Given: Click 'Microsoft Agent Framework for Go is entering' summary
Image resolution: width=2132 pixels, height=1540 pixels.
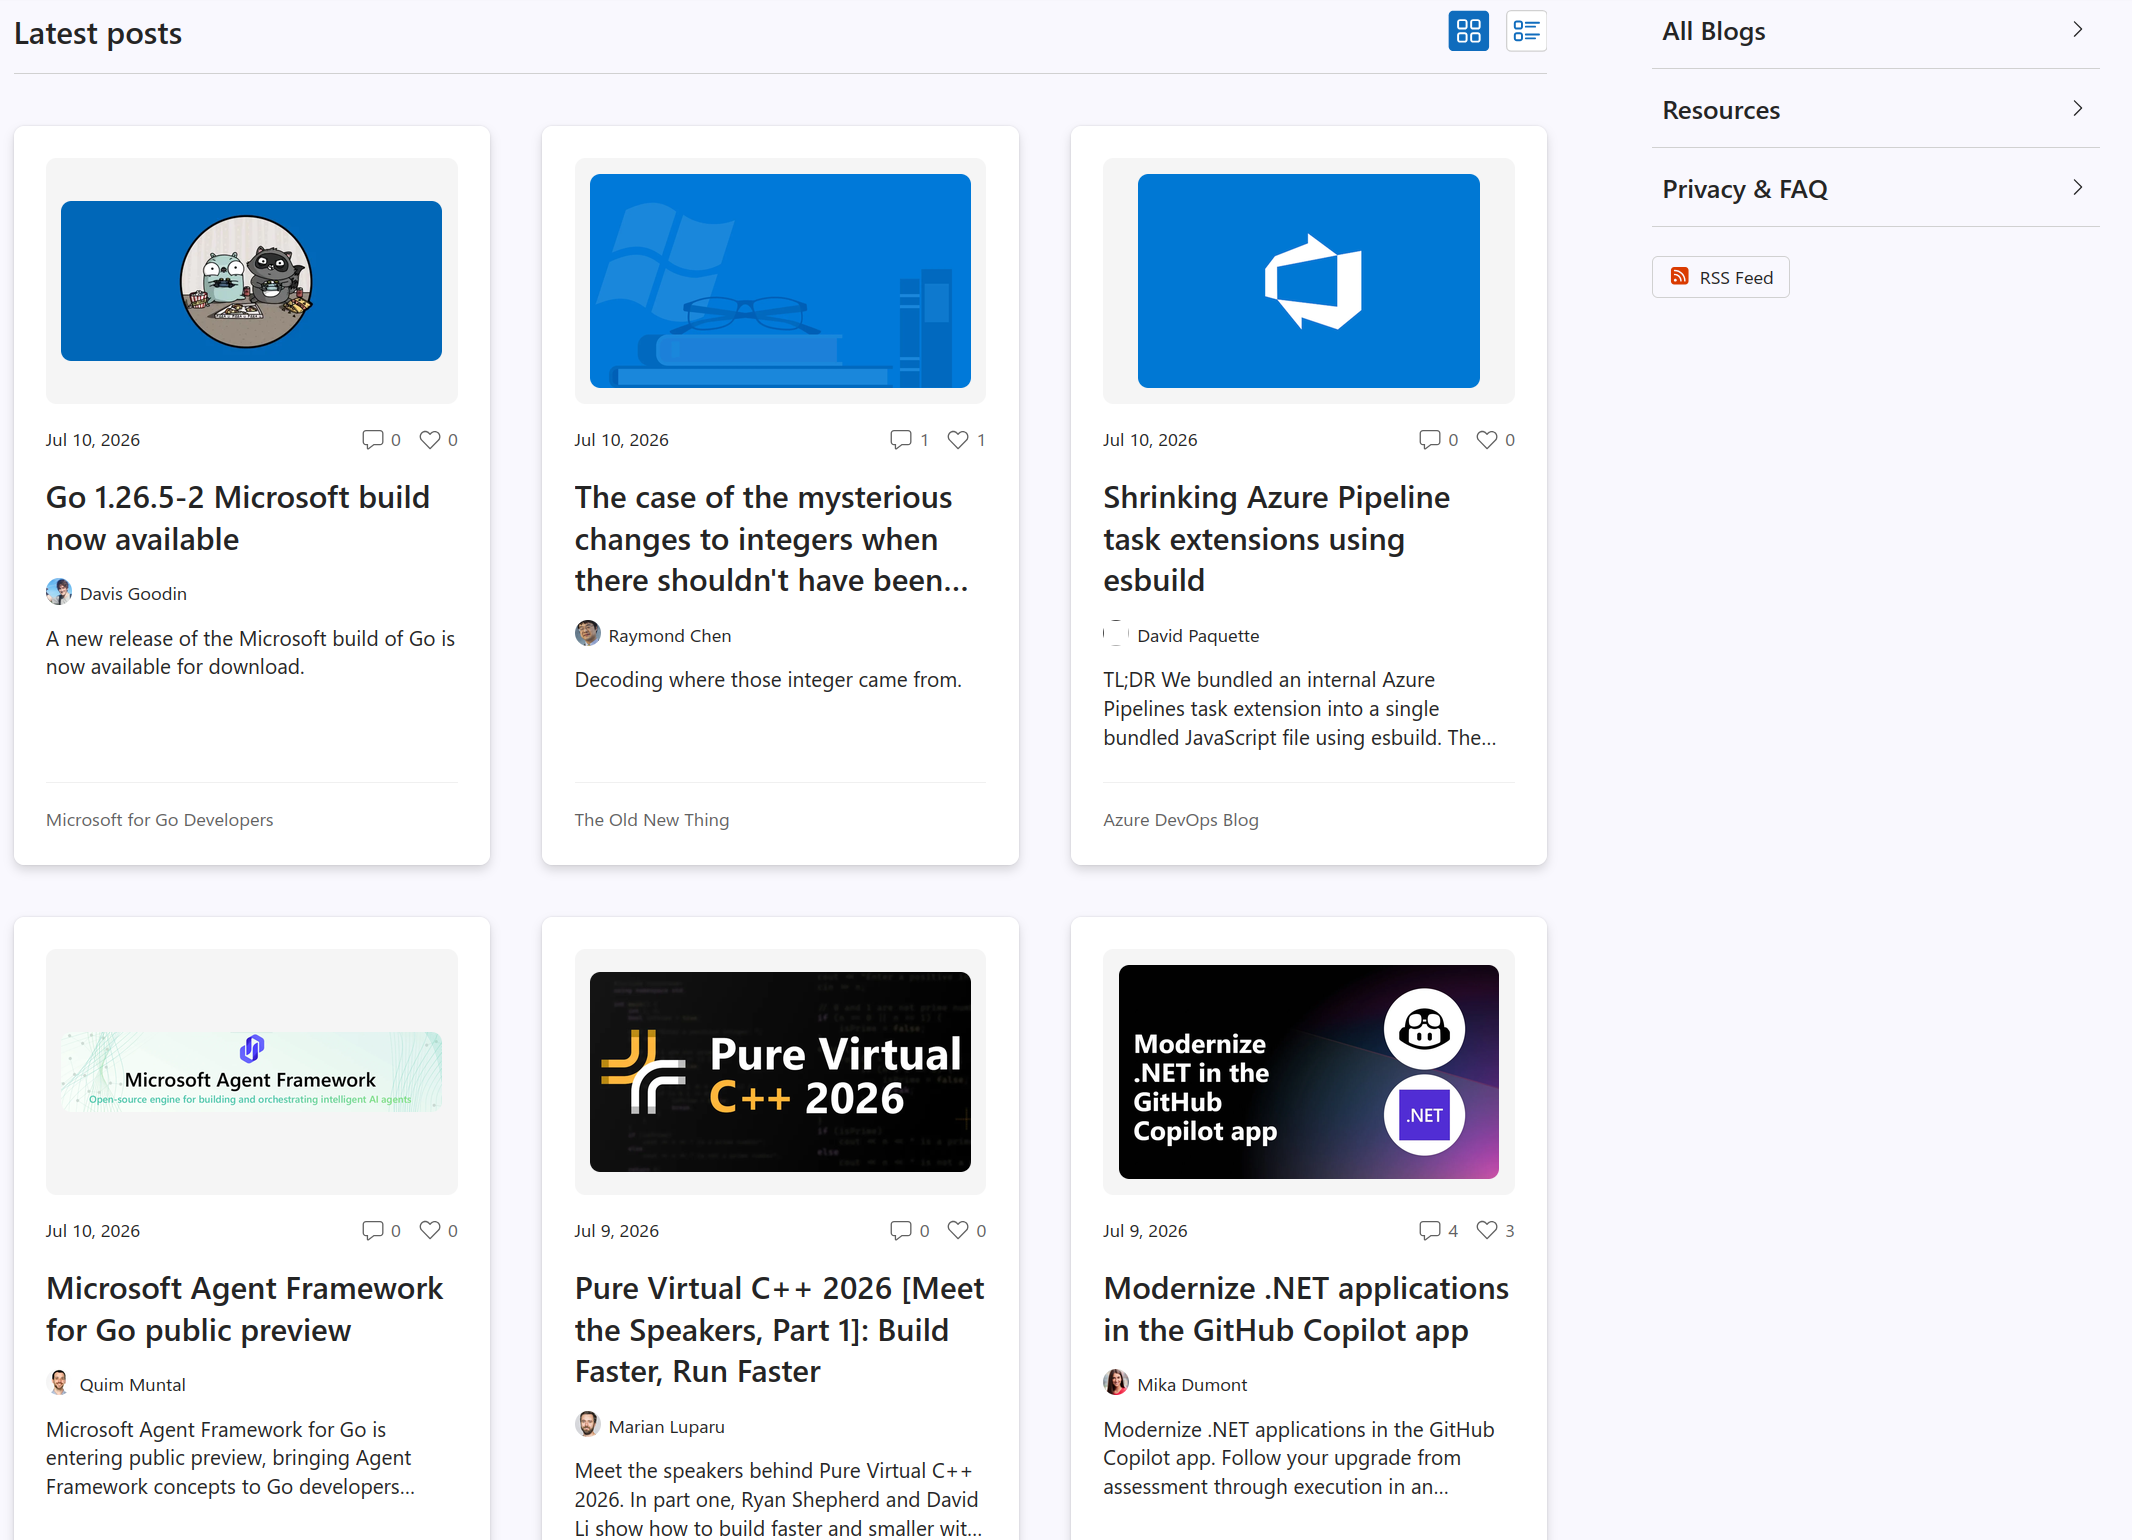Looking at the screenshot, I should point(230,1458).
